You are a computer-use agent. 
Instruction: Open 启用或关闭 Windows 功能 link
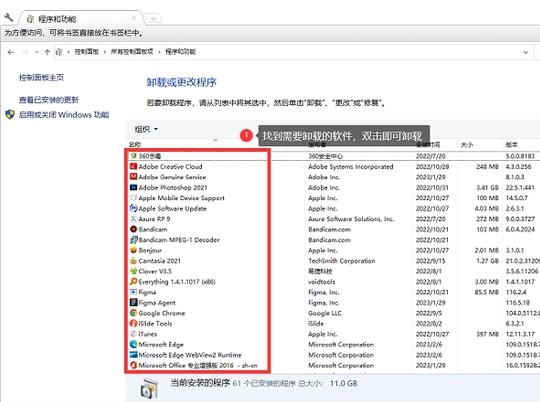(x=64, y=115)
